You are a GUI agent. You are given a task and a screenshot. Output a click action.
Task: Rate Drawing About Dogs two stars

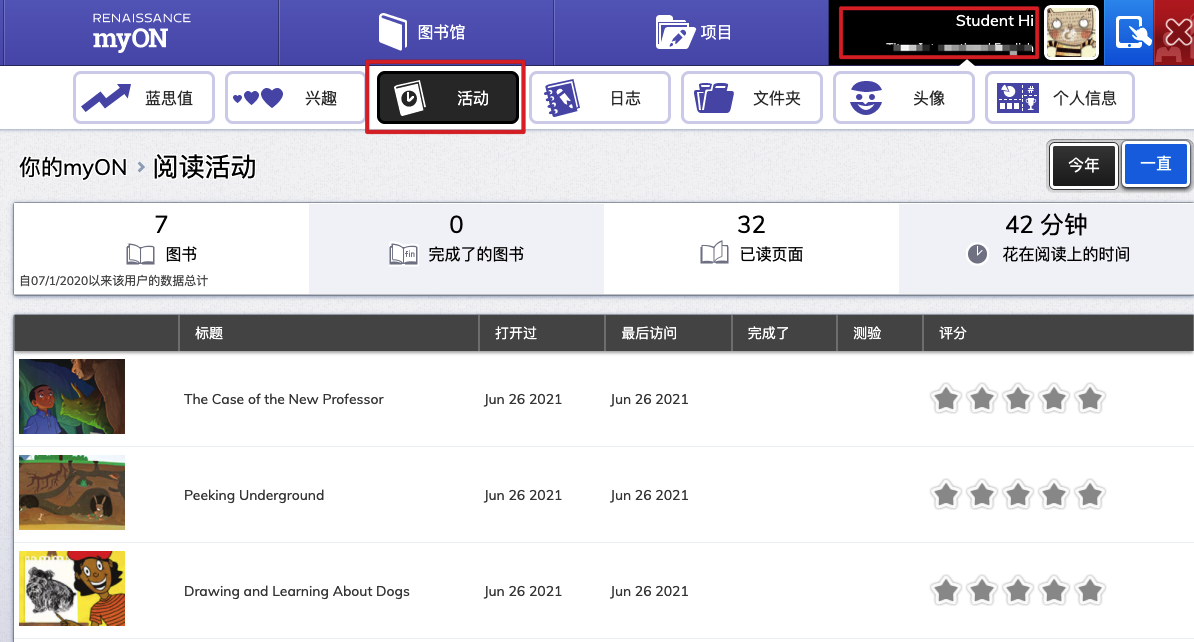(982, 590)
